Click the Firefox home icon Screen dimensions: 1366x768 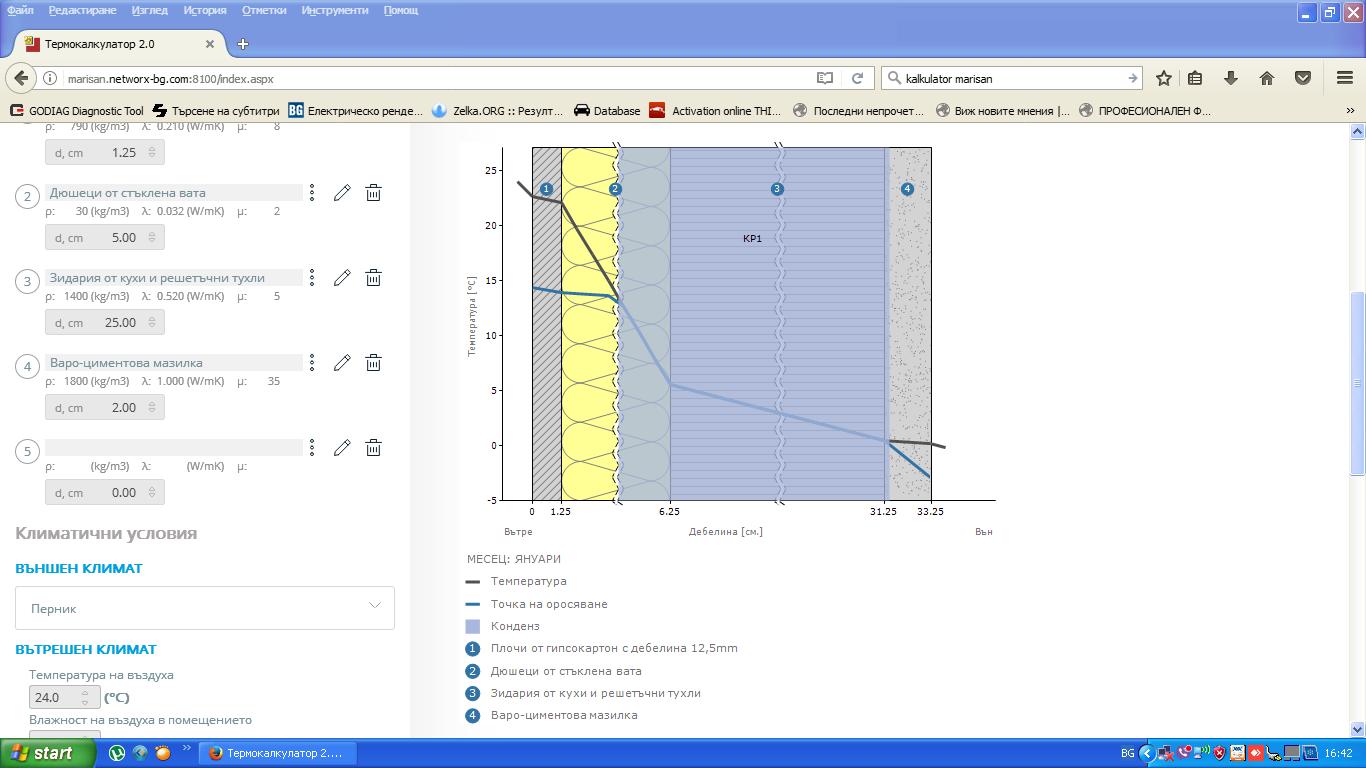coord(1266,78)
